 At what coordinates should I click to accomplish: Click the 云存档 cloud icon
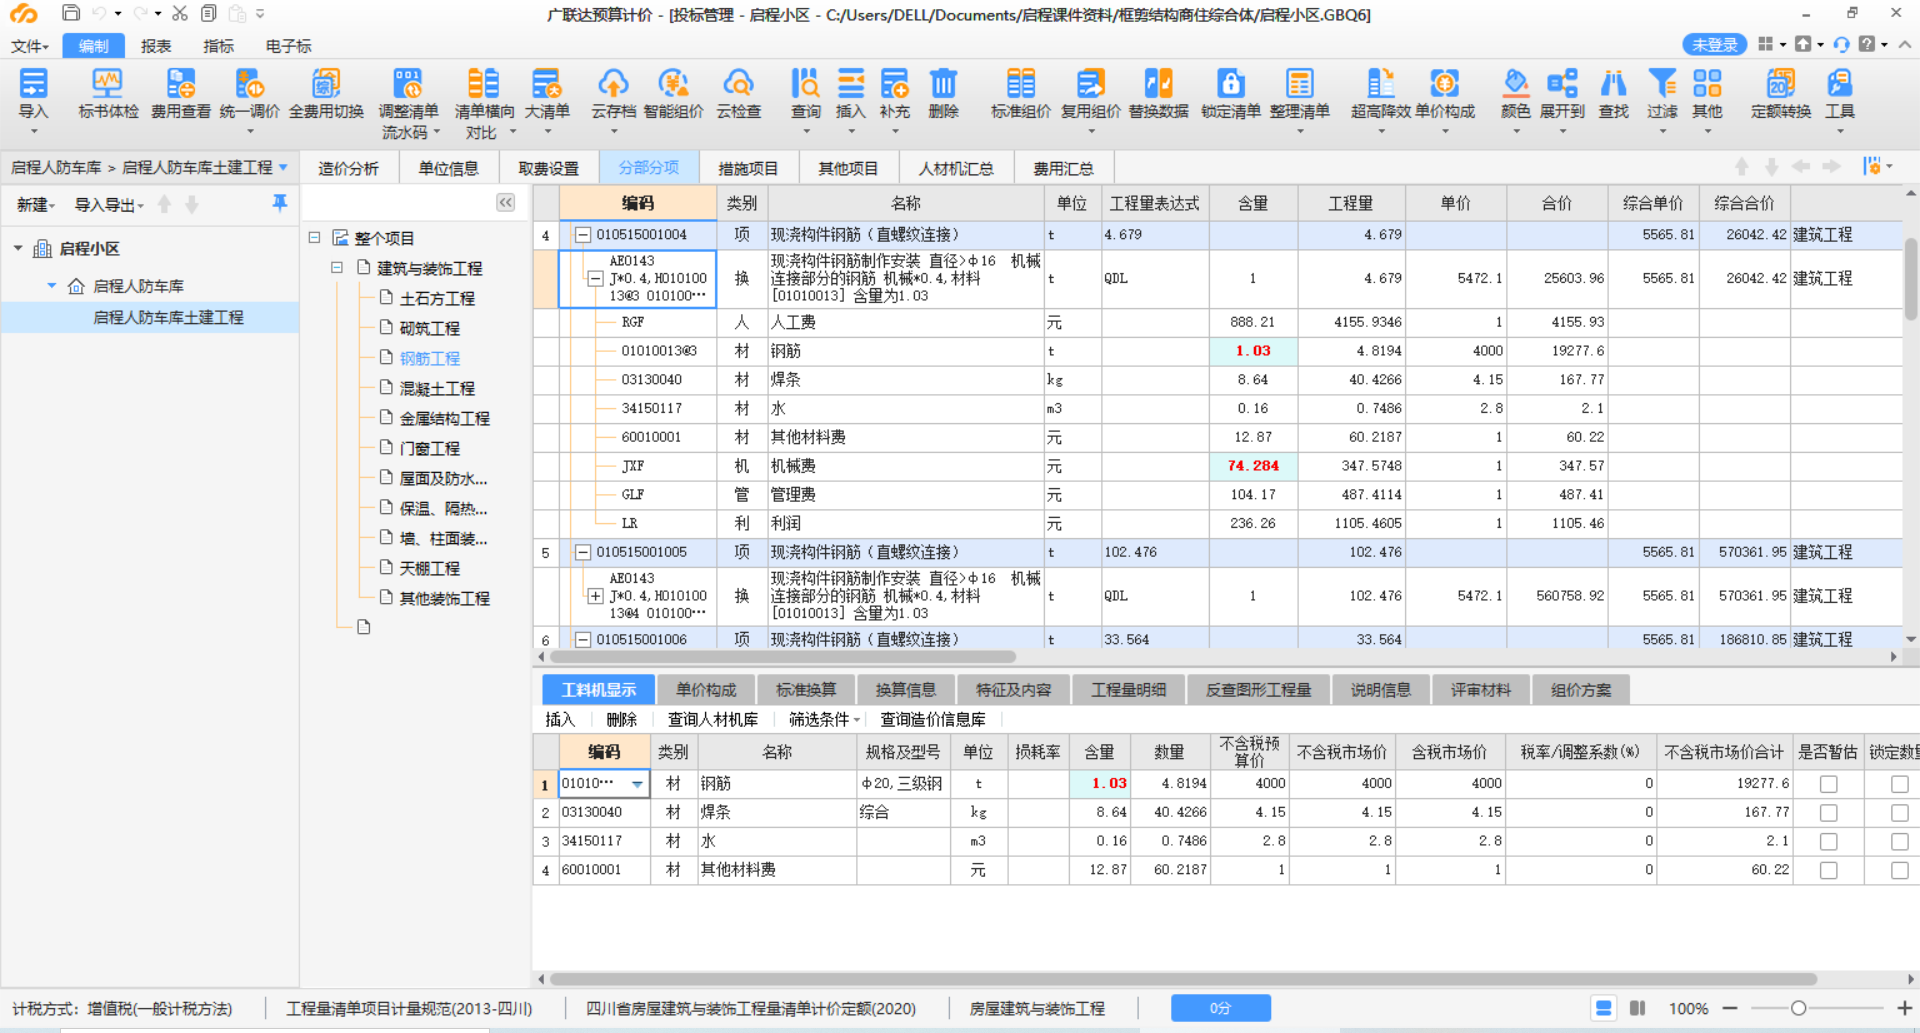[x=613, y=84]
